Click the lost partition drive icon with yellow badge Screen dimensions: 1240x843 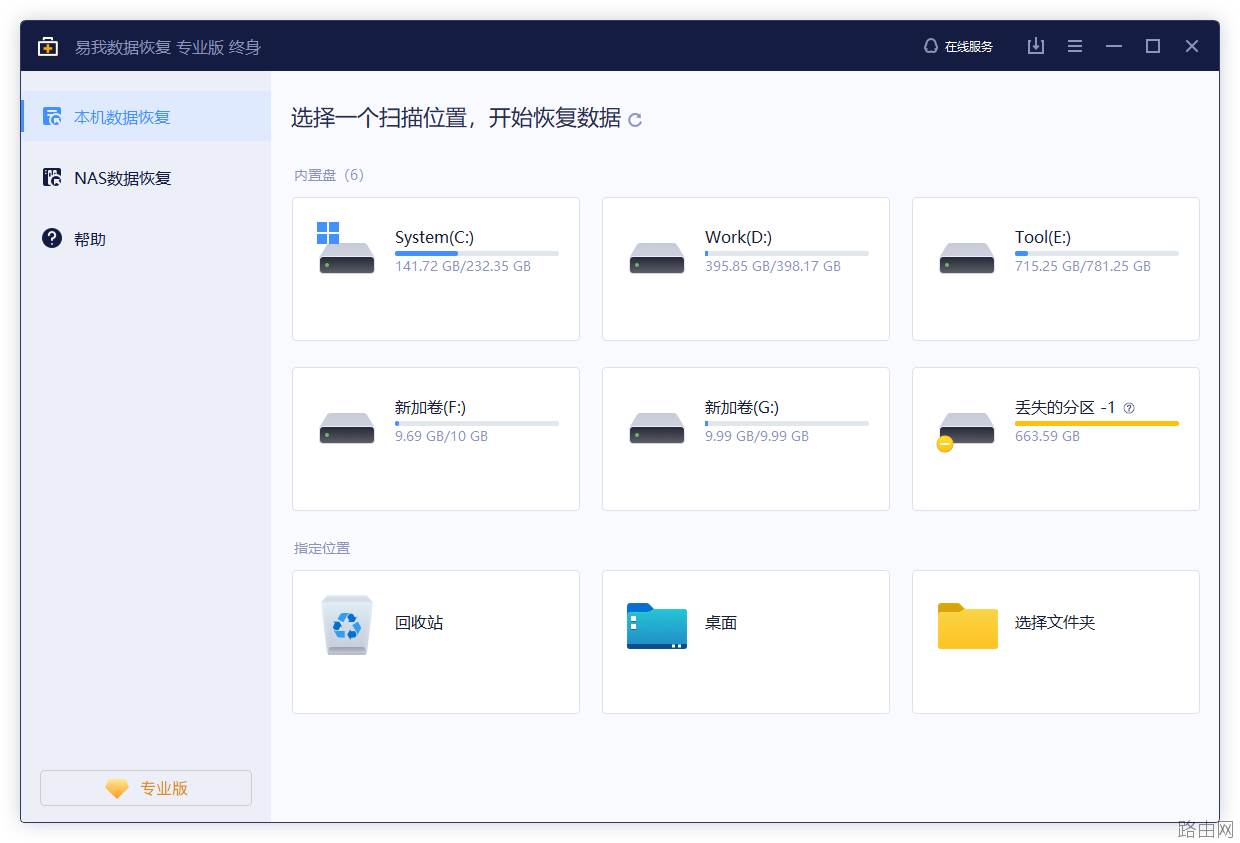[x=966, y=431]
